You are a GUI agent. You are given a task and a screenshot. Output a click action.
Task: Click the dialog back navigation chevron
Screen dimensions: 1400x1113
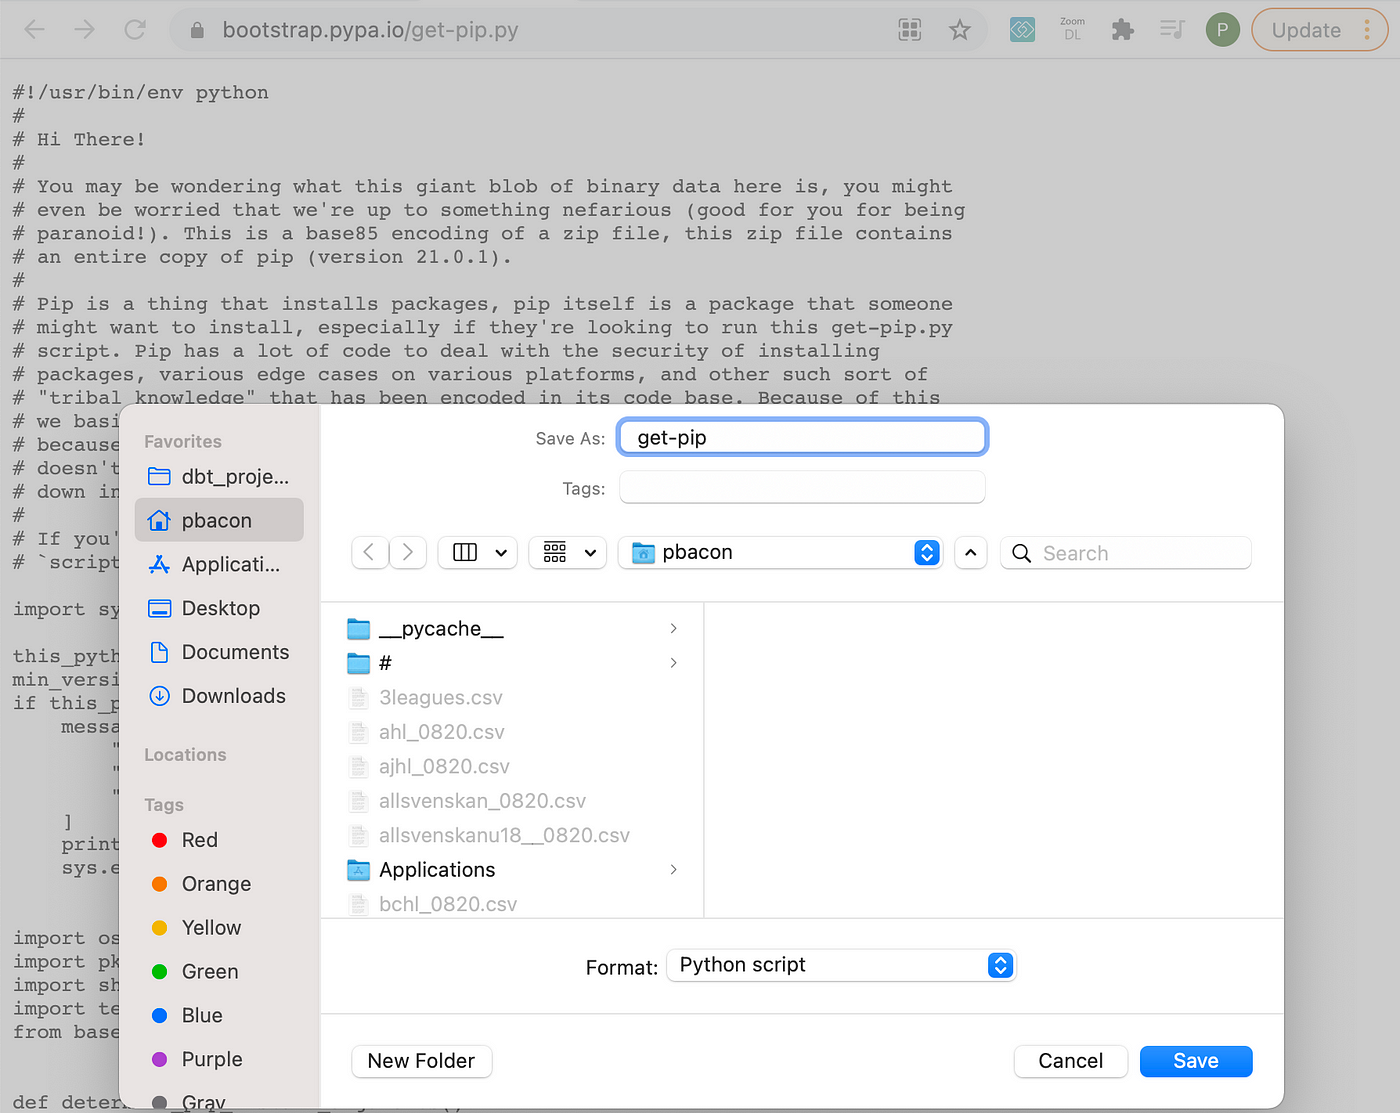click(370, 552)
